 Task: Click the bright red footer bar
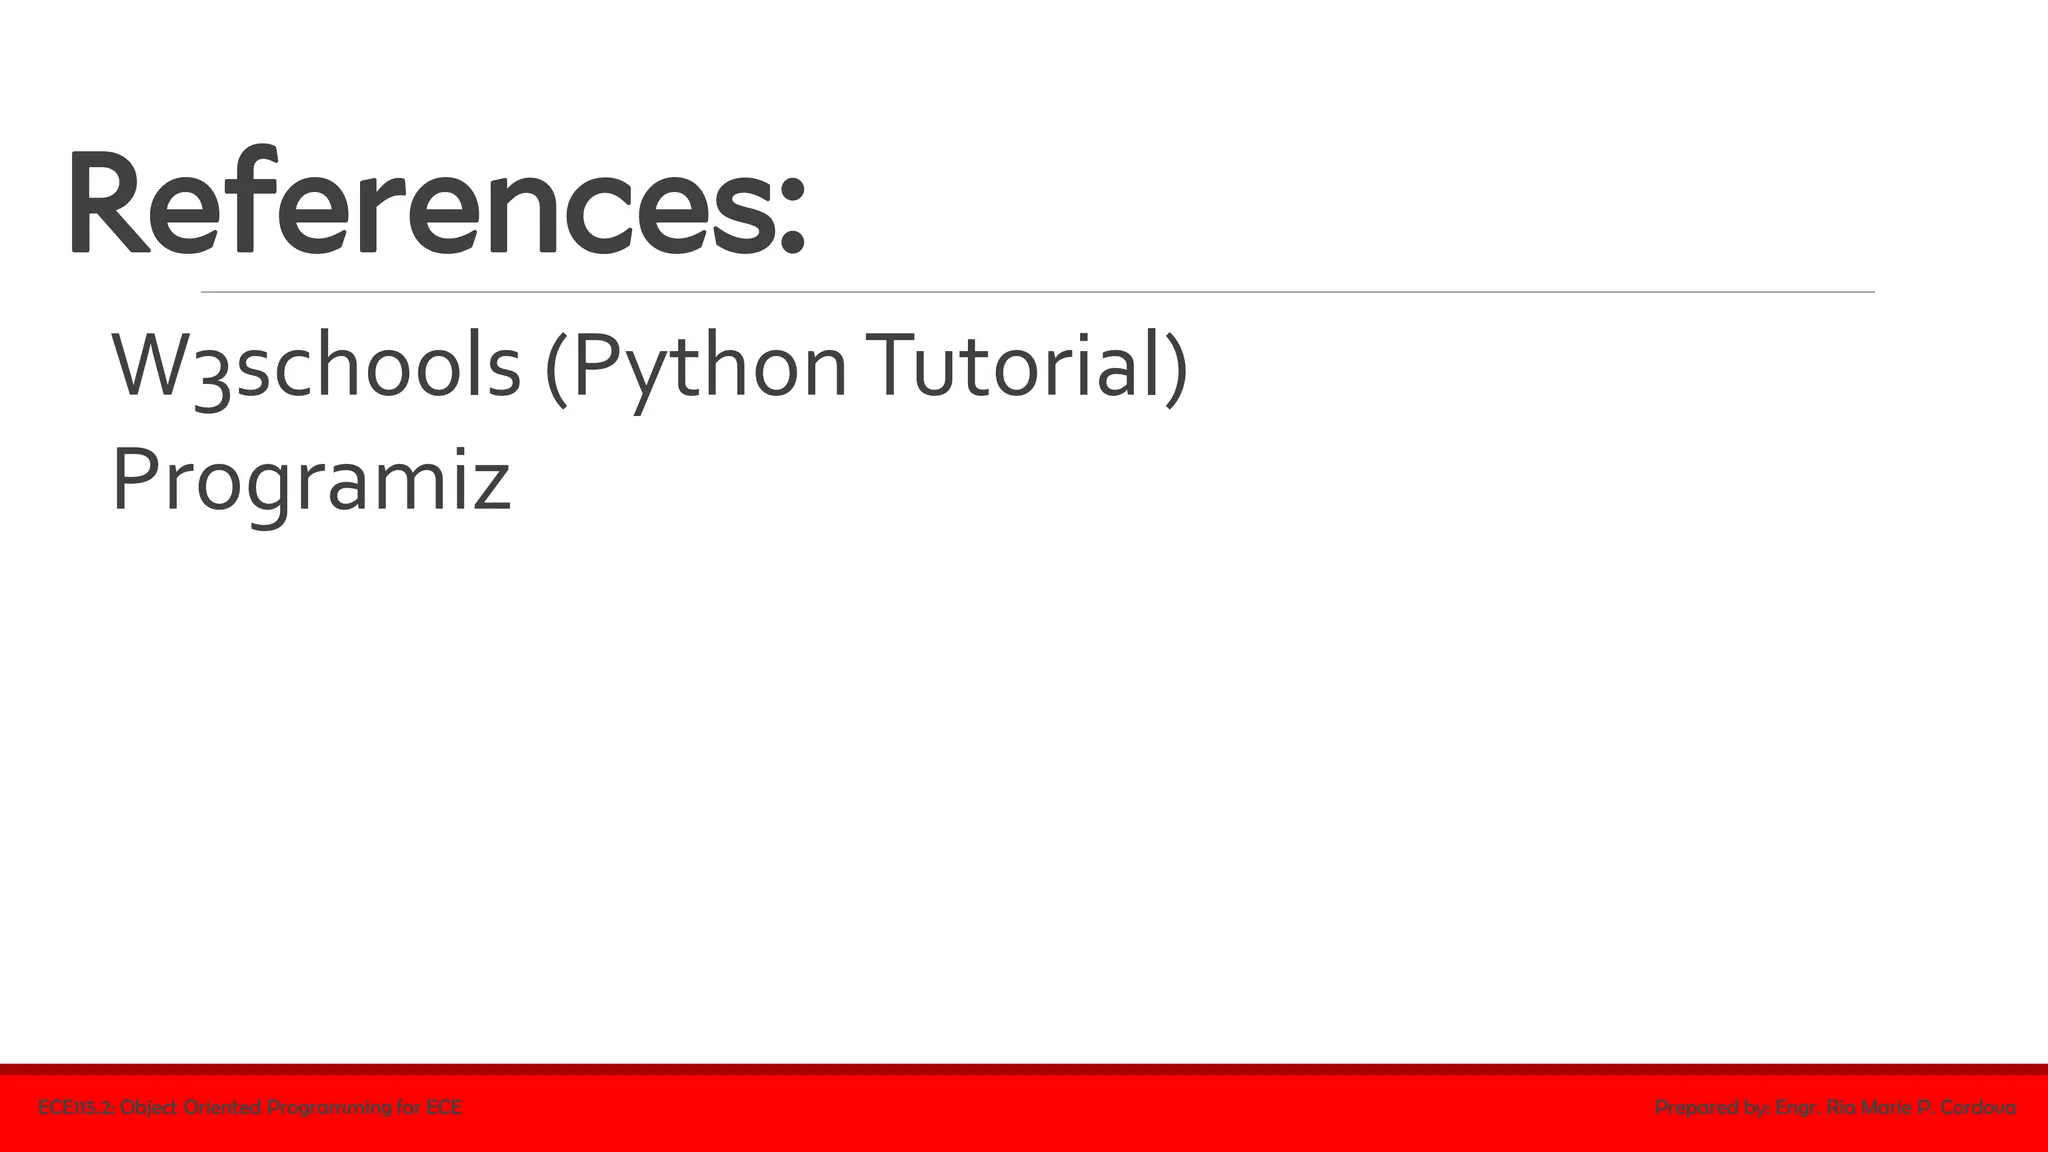[x=1024, y=1114]
